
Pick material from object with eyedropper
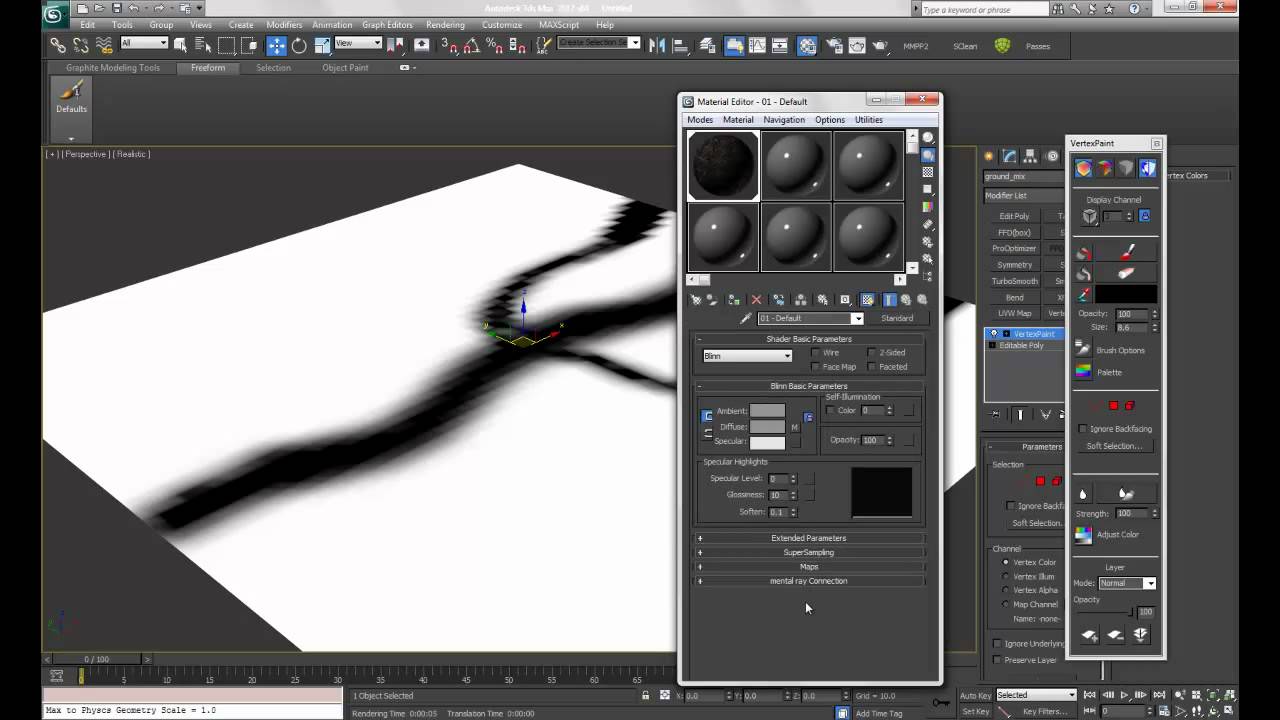click(745, 318)
